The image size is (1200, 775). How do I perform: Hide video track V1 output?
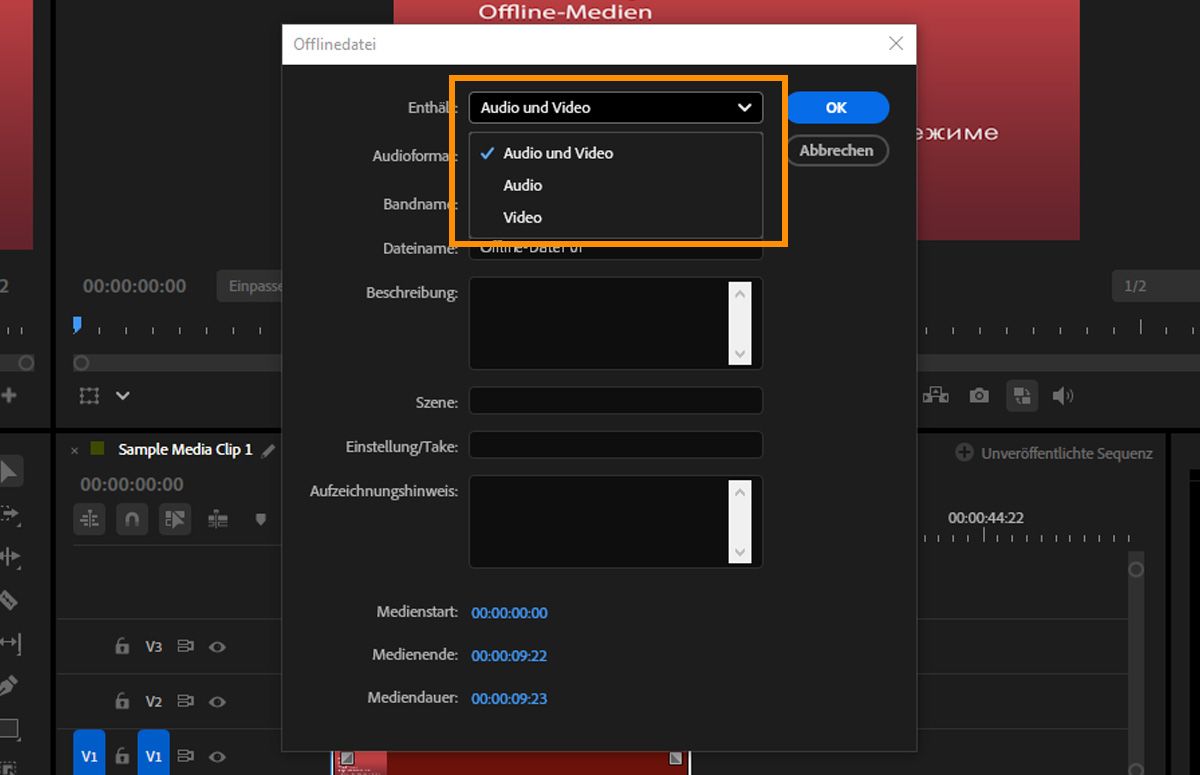point(217,757)
